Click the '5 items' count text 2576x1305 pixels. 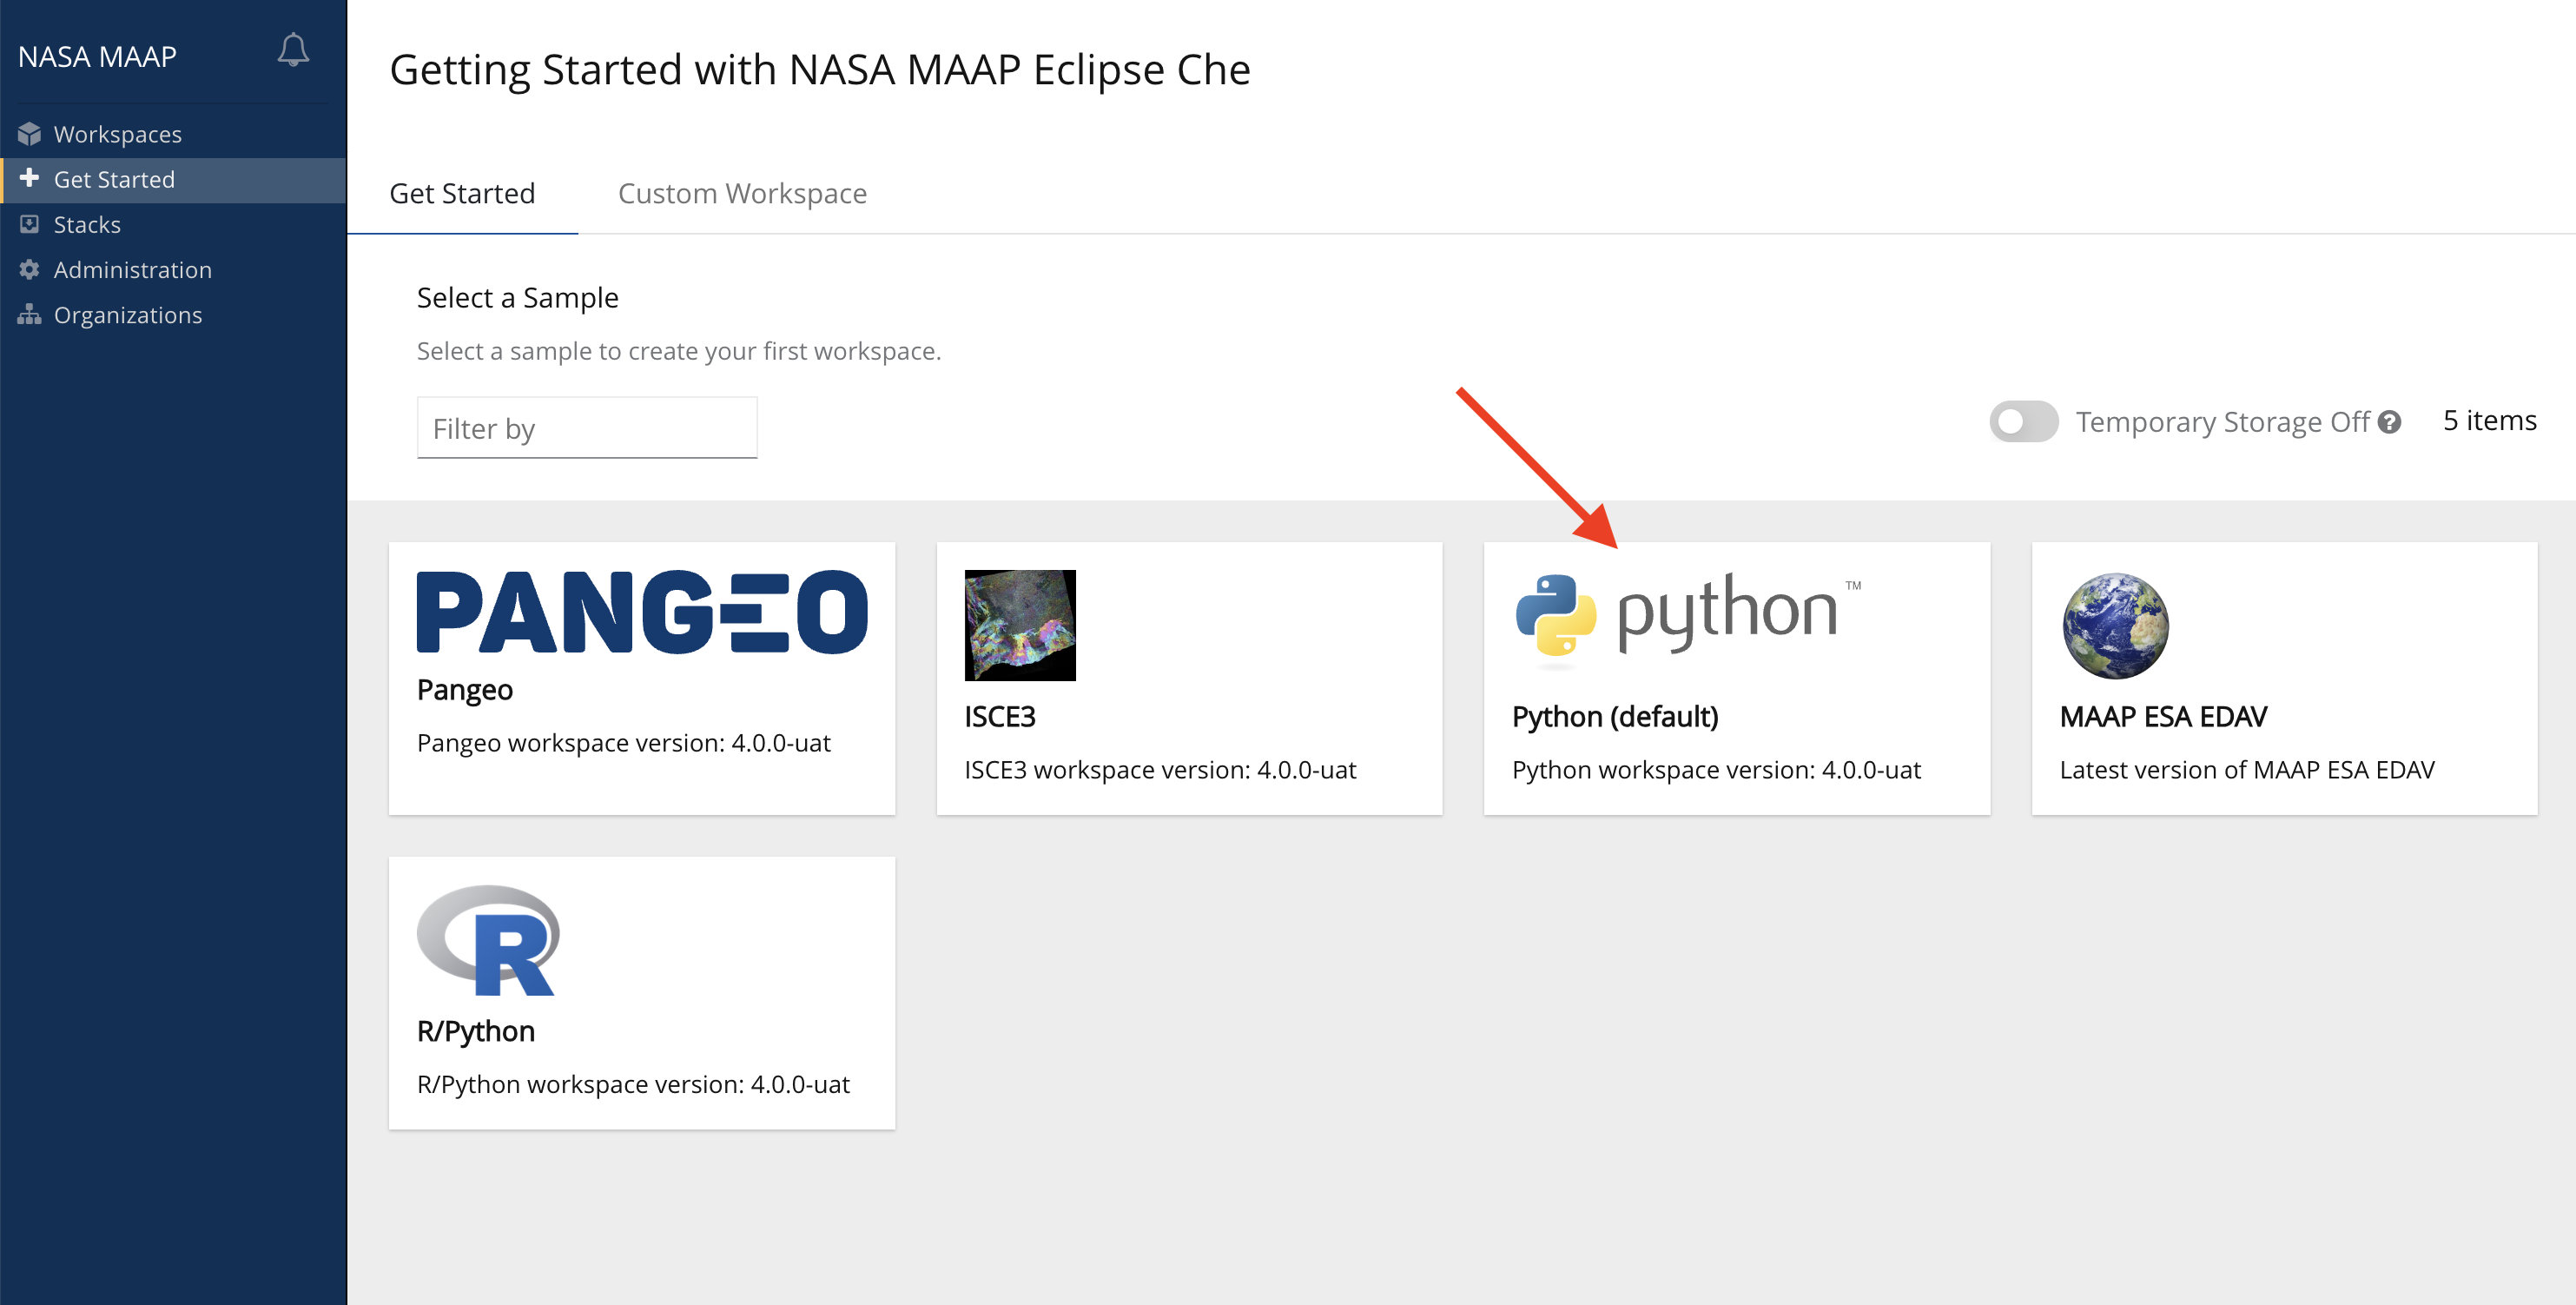coord(2490,420)
